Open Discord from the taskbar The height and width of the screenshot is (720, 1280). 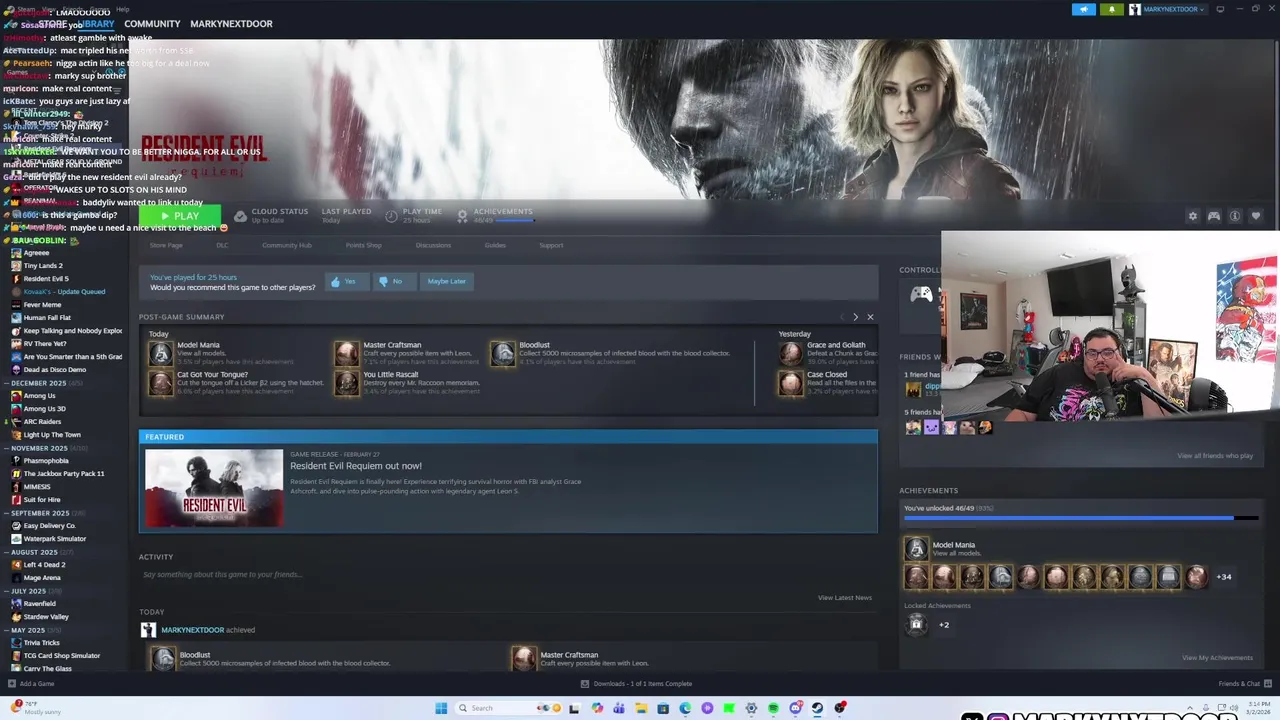(795, 708)
